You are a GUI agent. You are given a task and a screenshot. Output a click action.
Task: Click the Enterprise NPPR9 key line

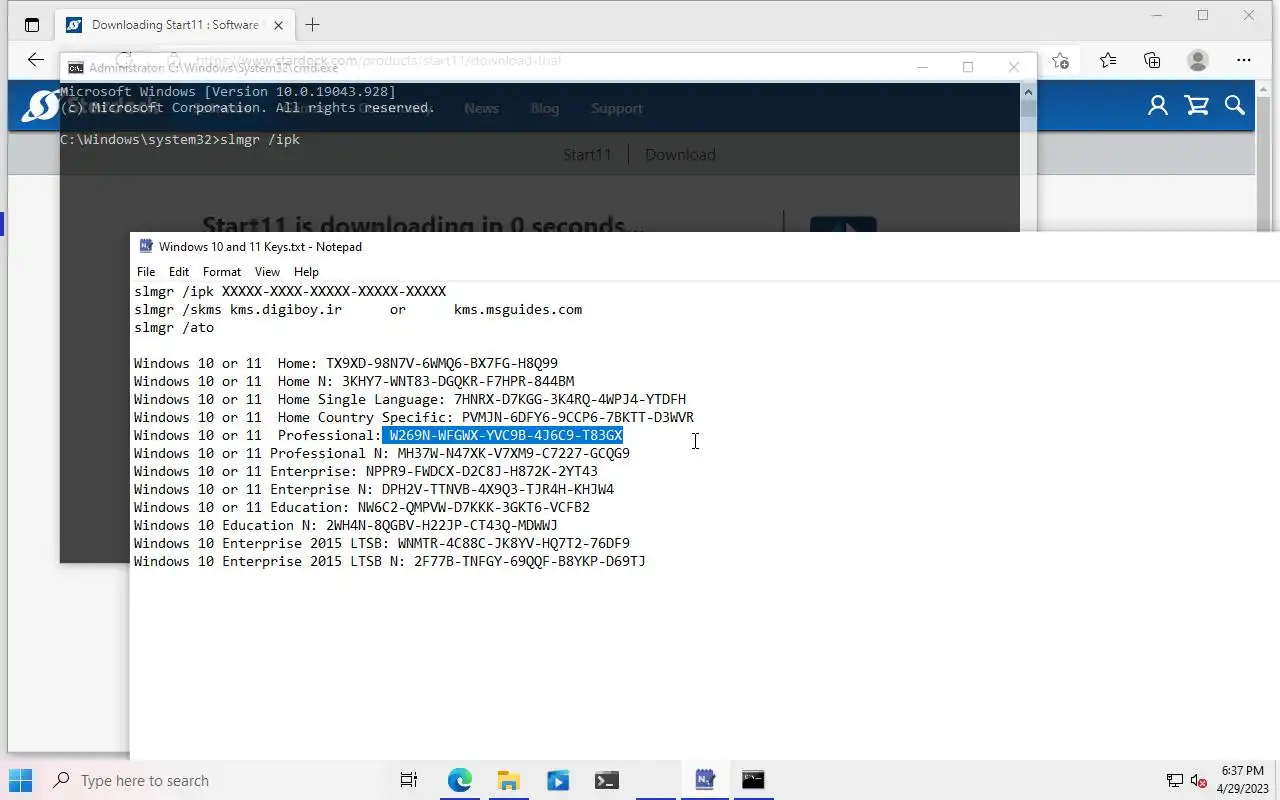(366, 471)
